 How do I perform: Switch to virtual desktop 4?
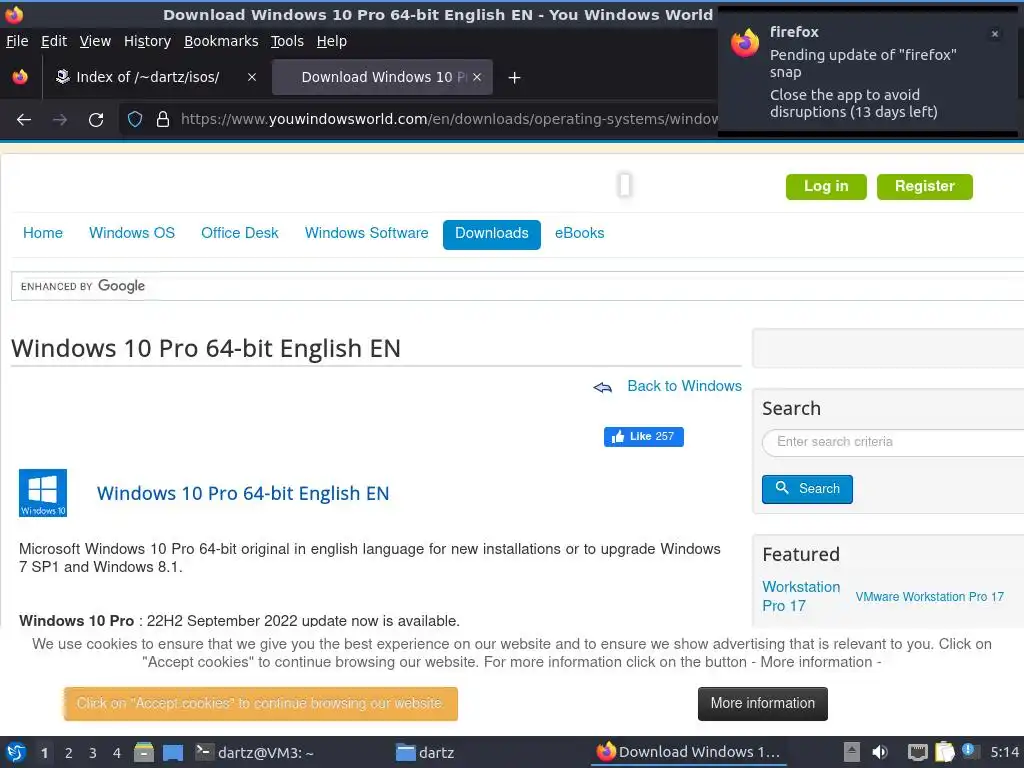click(117, 753)
